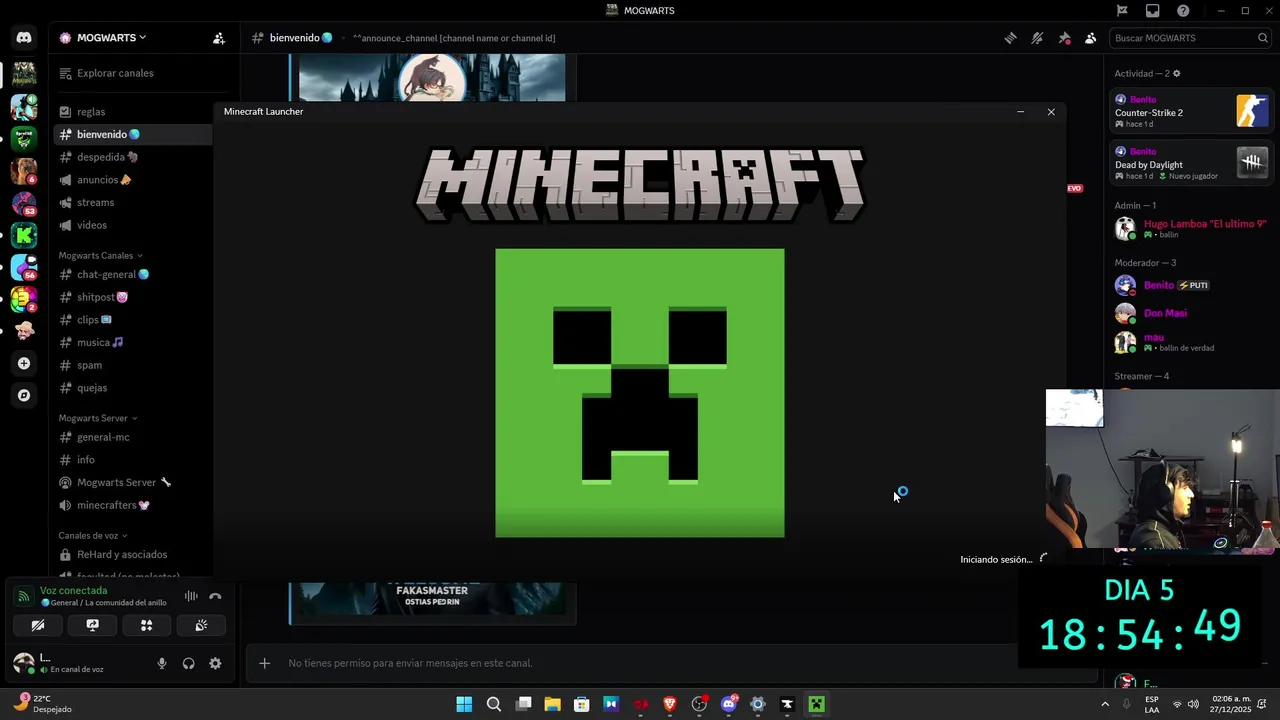Open Windows taskbar search
Viewport: 1280px width, 720px height.
[x=494, y=704]
